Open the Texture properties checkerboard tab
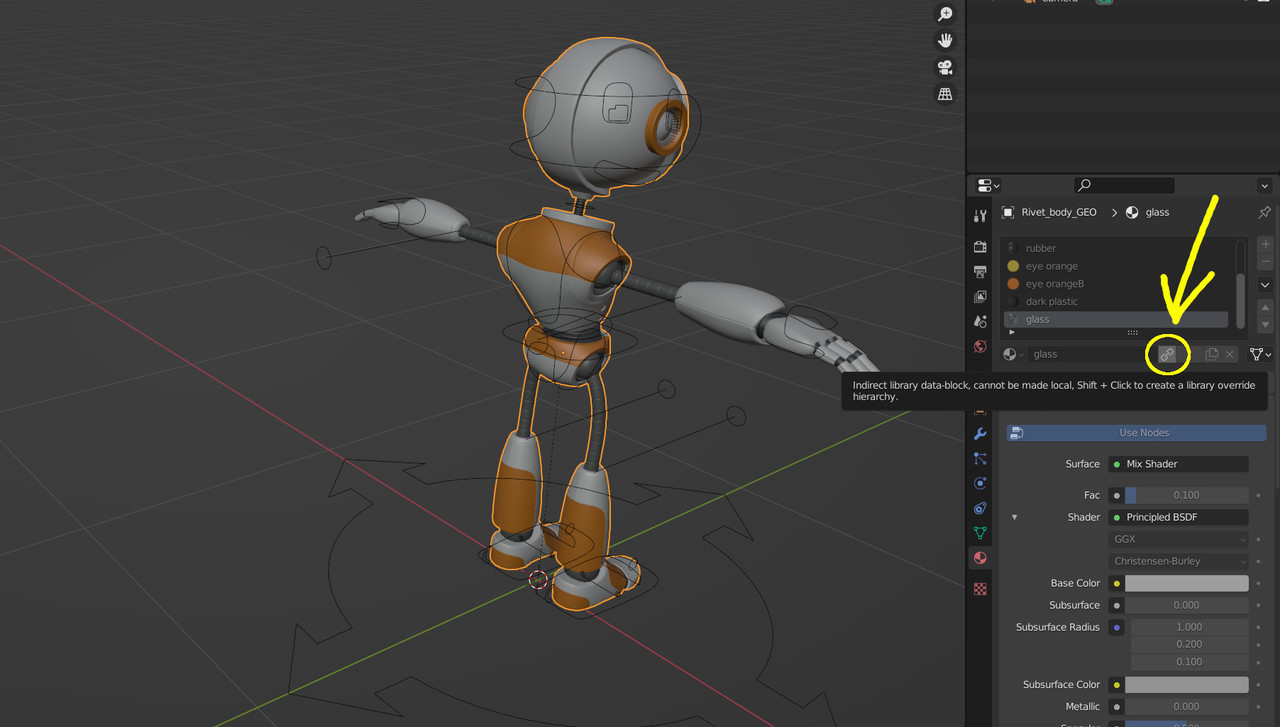Image resolution: width=1280 pixels, height=727 pixels. [980, 589]
